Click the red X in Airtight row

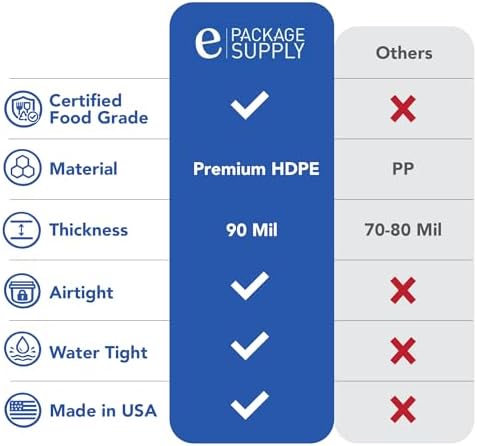point(403,290)
